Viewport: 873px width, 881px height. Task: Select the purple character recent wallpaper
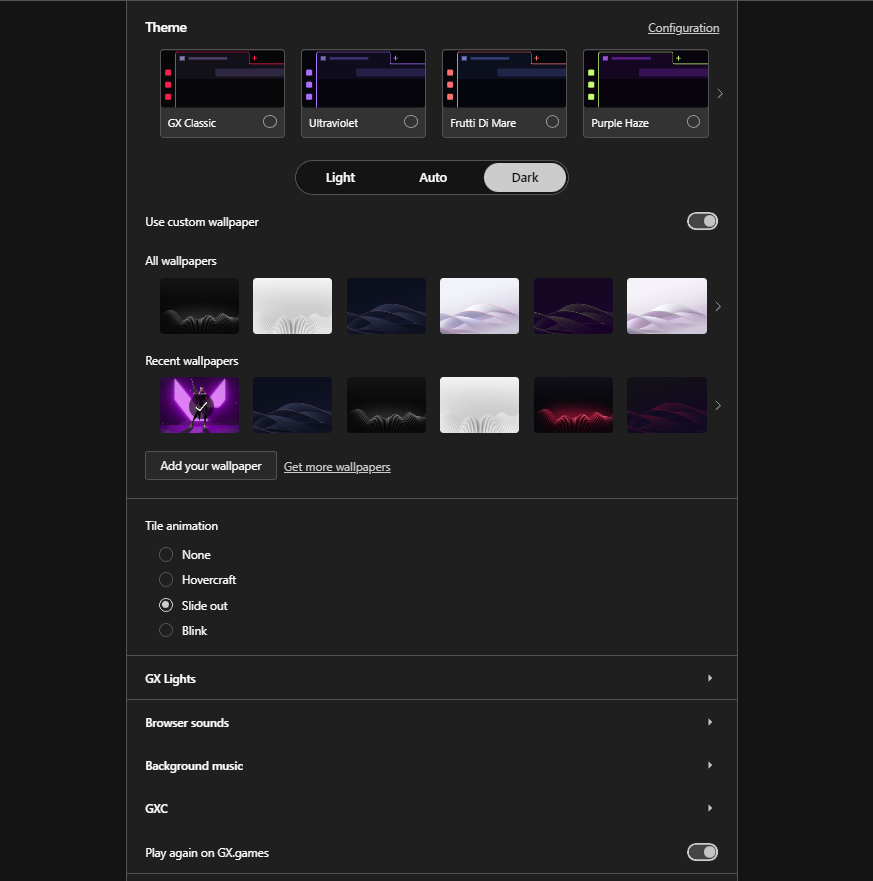[200, 405]
